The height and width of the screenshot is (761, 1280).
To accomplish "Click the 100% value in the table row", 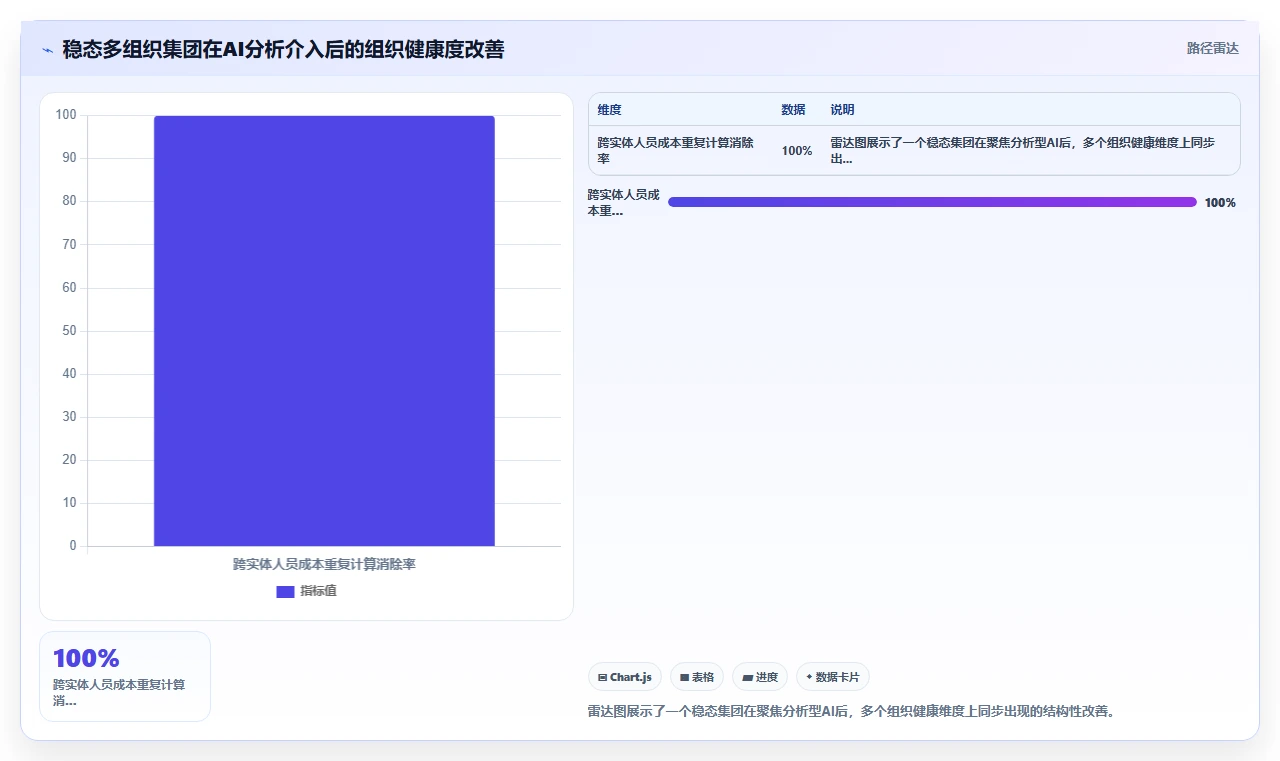I will click(x=797, y=151).
